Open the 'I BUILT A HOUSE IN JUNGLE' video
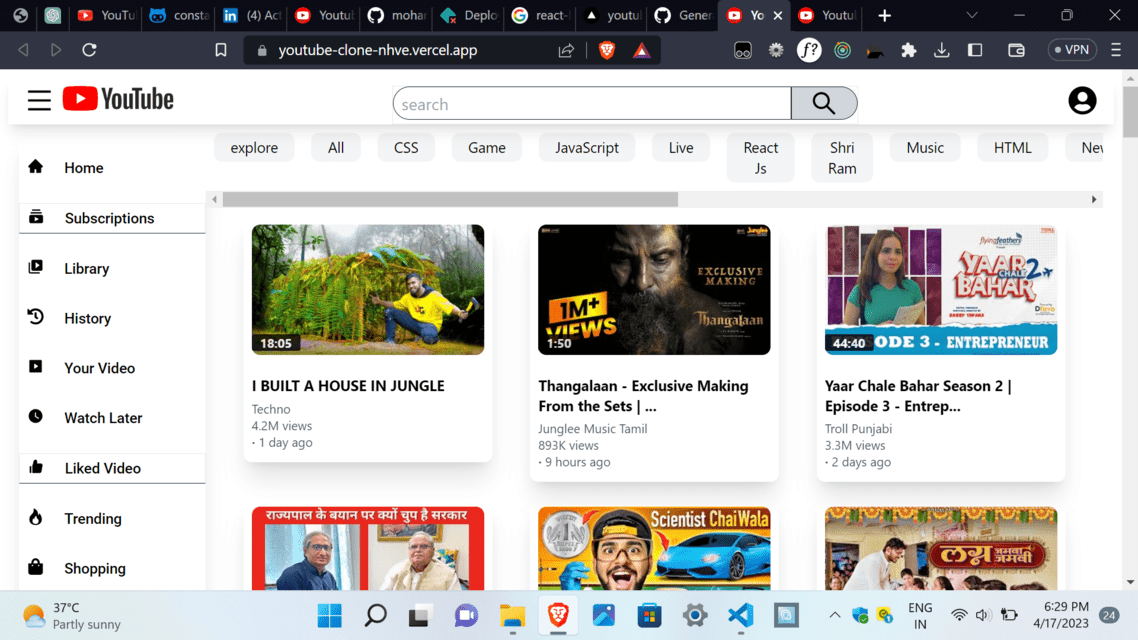This screenshot has width=1138, height=640. click(x=368, y=289)
